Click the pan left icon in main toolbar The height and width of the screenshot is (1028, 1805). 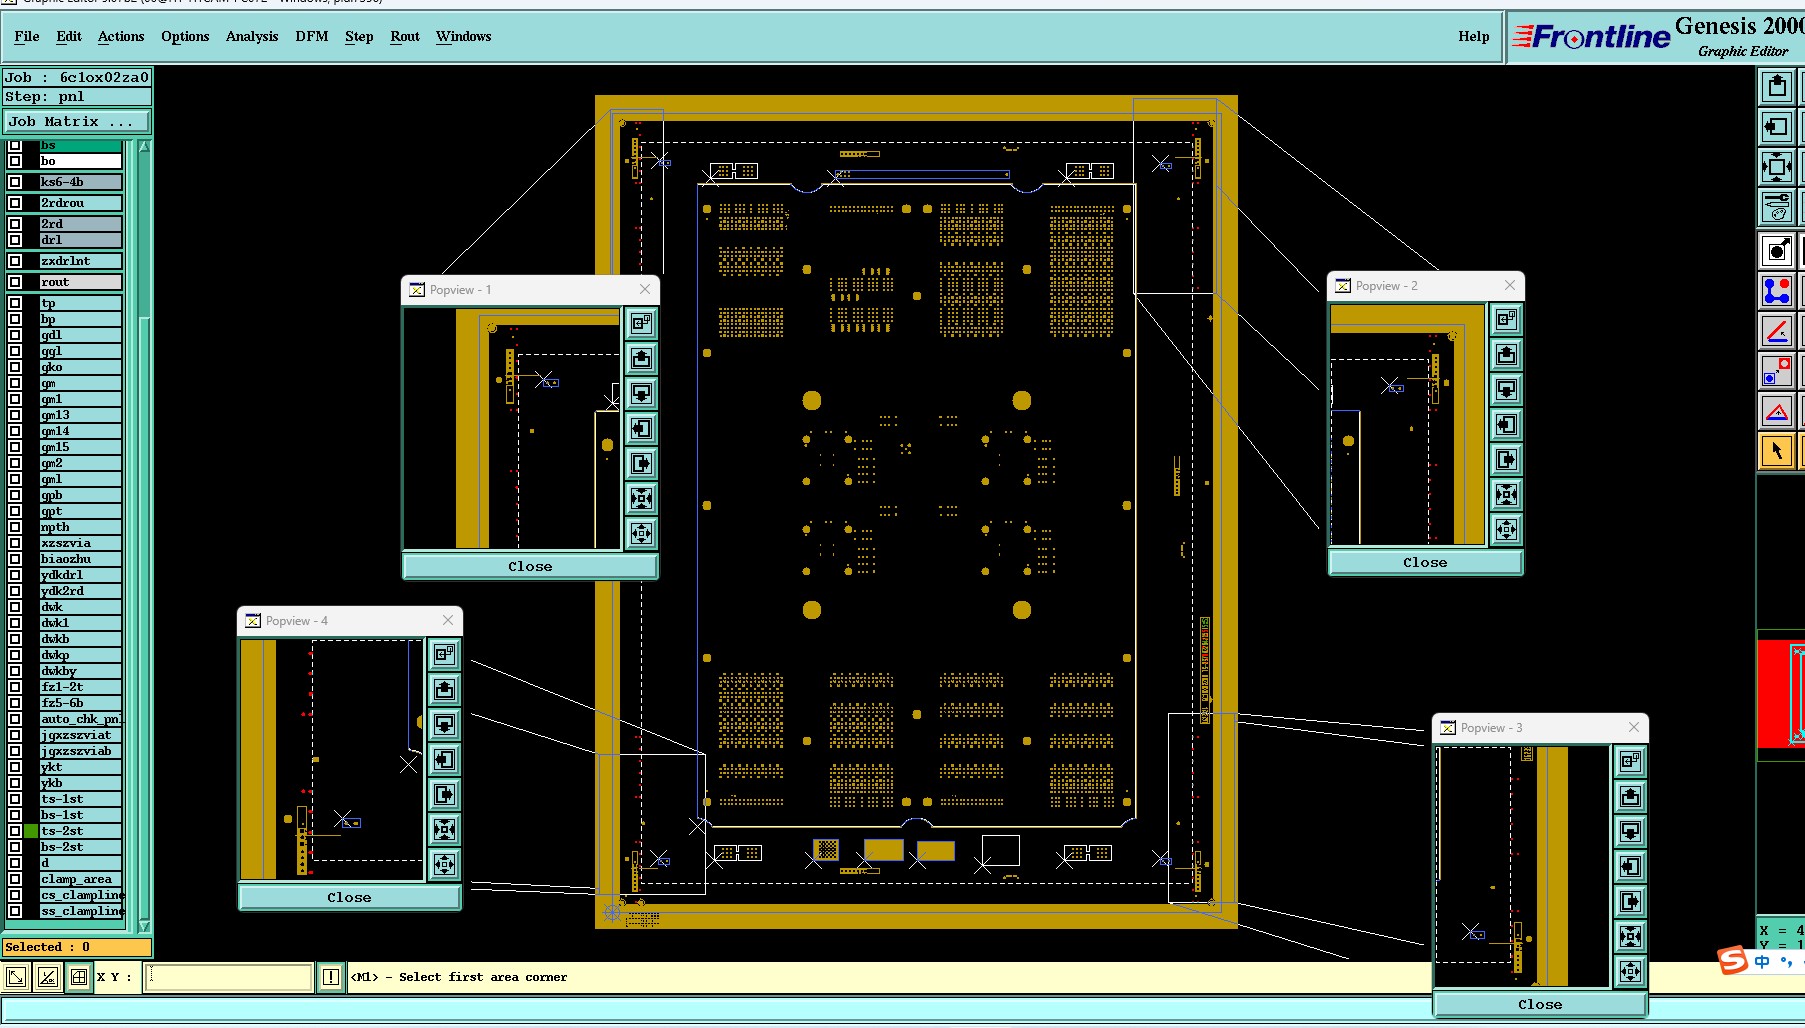(1777, 127)
